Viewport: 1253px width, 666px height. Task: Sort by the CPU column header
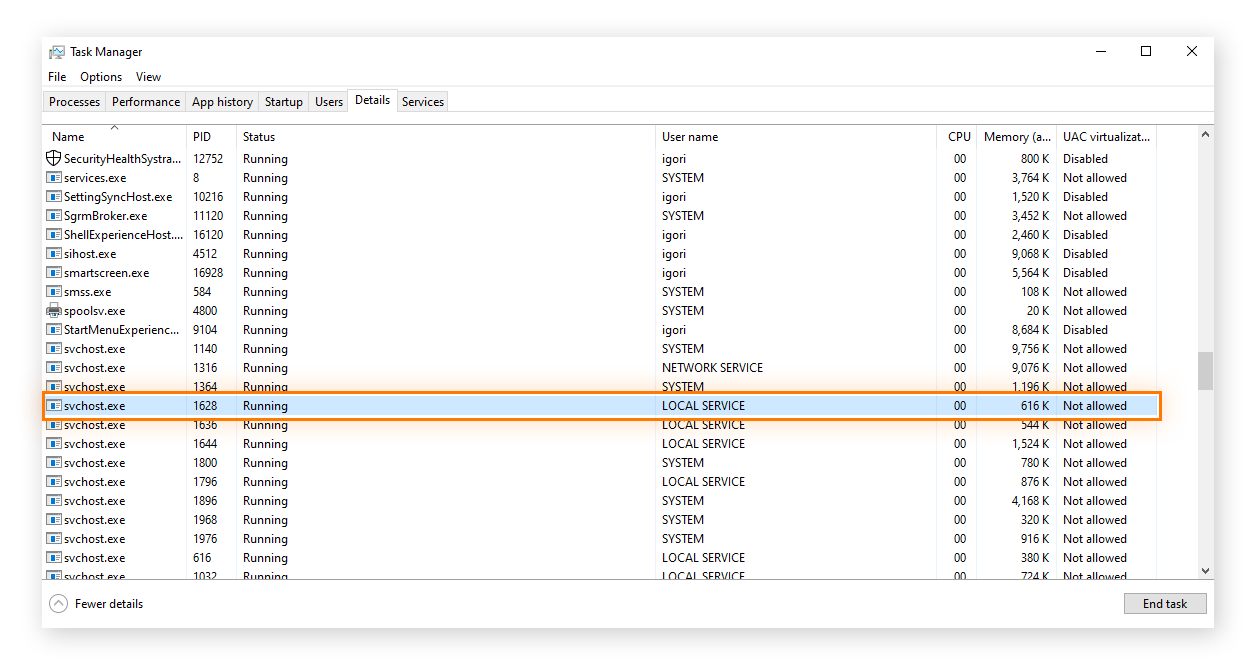pos(955,137)
